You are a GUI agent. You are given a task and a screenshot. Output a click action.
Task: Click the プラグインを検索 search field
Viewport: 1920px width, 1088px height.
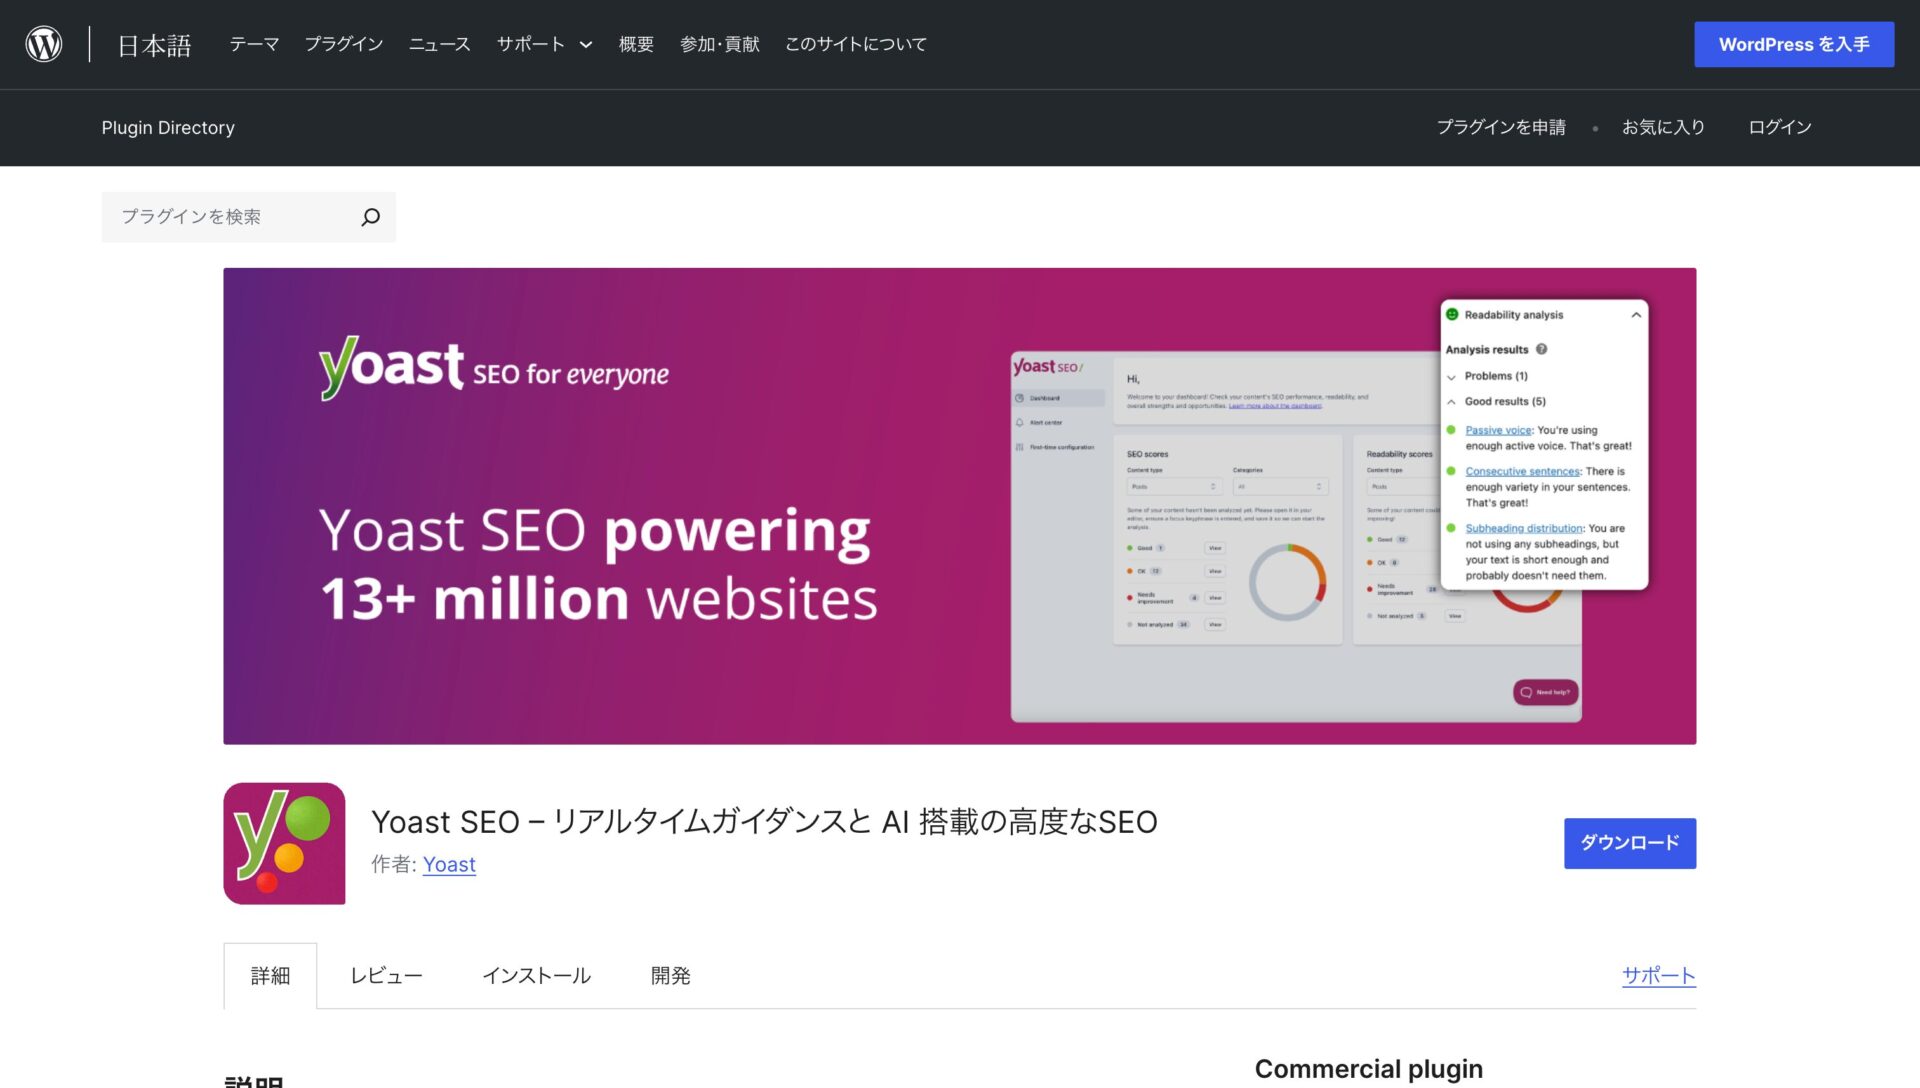point(230,216)
